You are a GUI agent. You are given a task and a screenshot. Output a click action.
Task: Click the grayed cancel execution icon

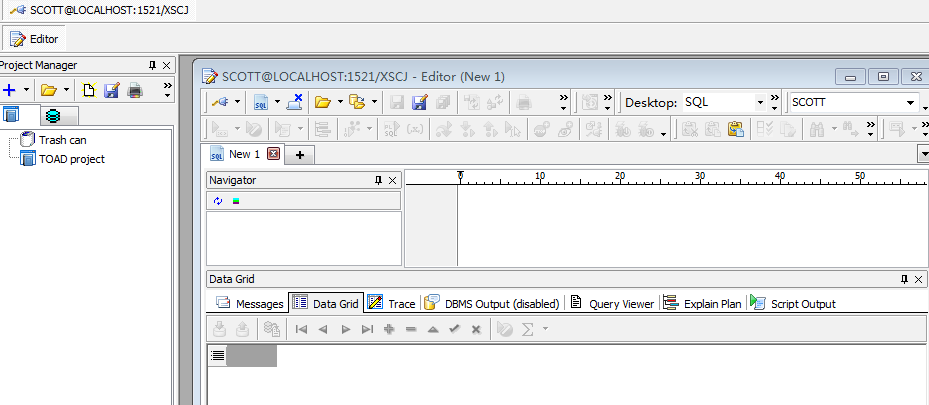tap(254, 129)
